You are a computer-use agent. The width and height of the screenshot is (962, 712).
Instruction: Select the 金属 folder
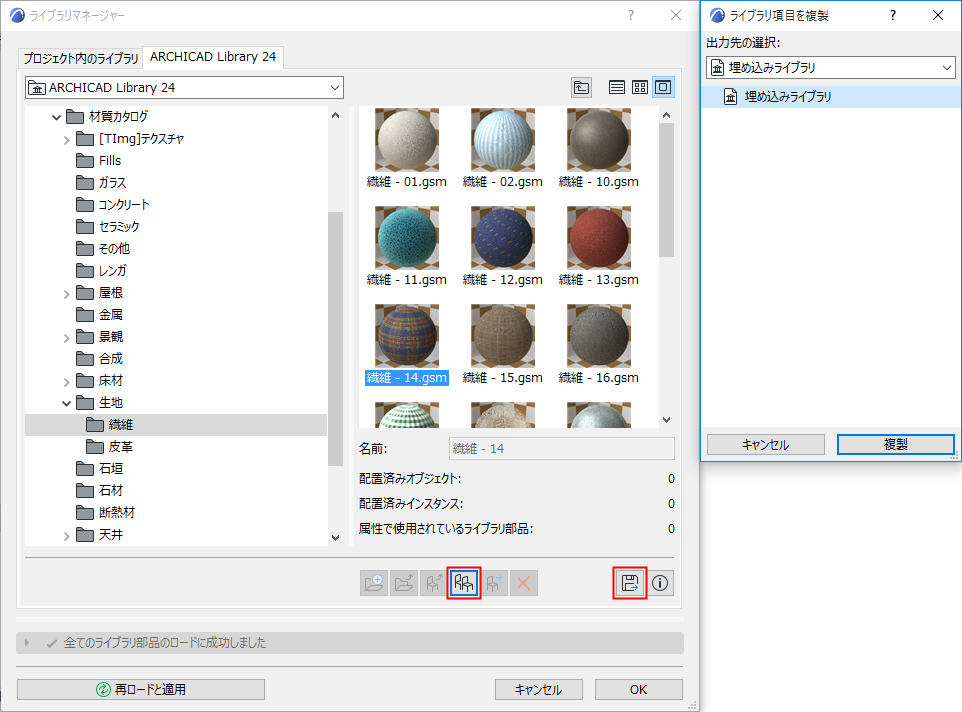coord(99,315)
